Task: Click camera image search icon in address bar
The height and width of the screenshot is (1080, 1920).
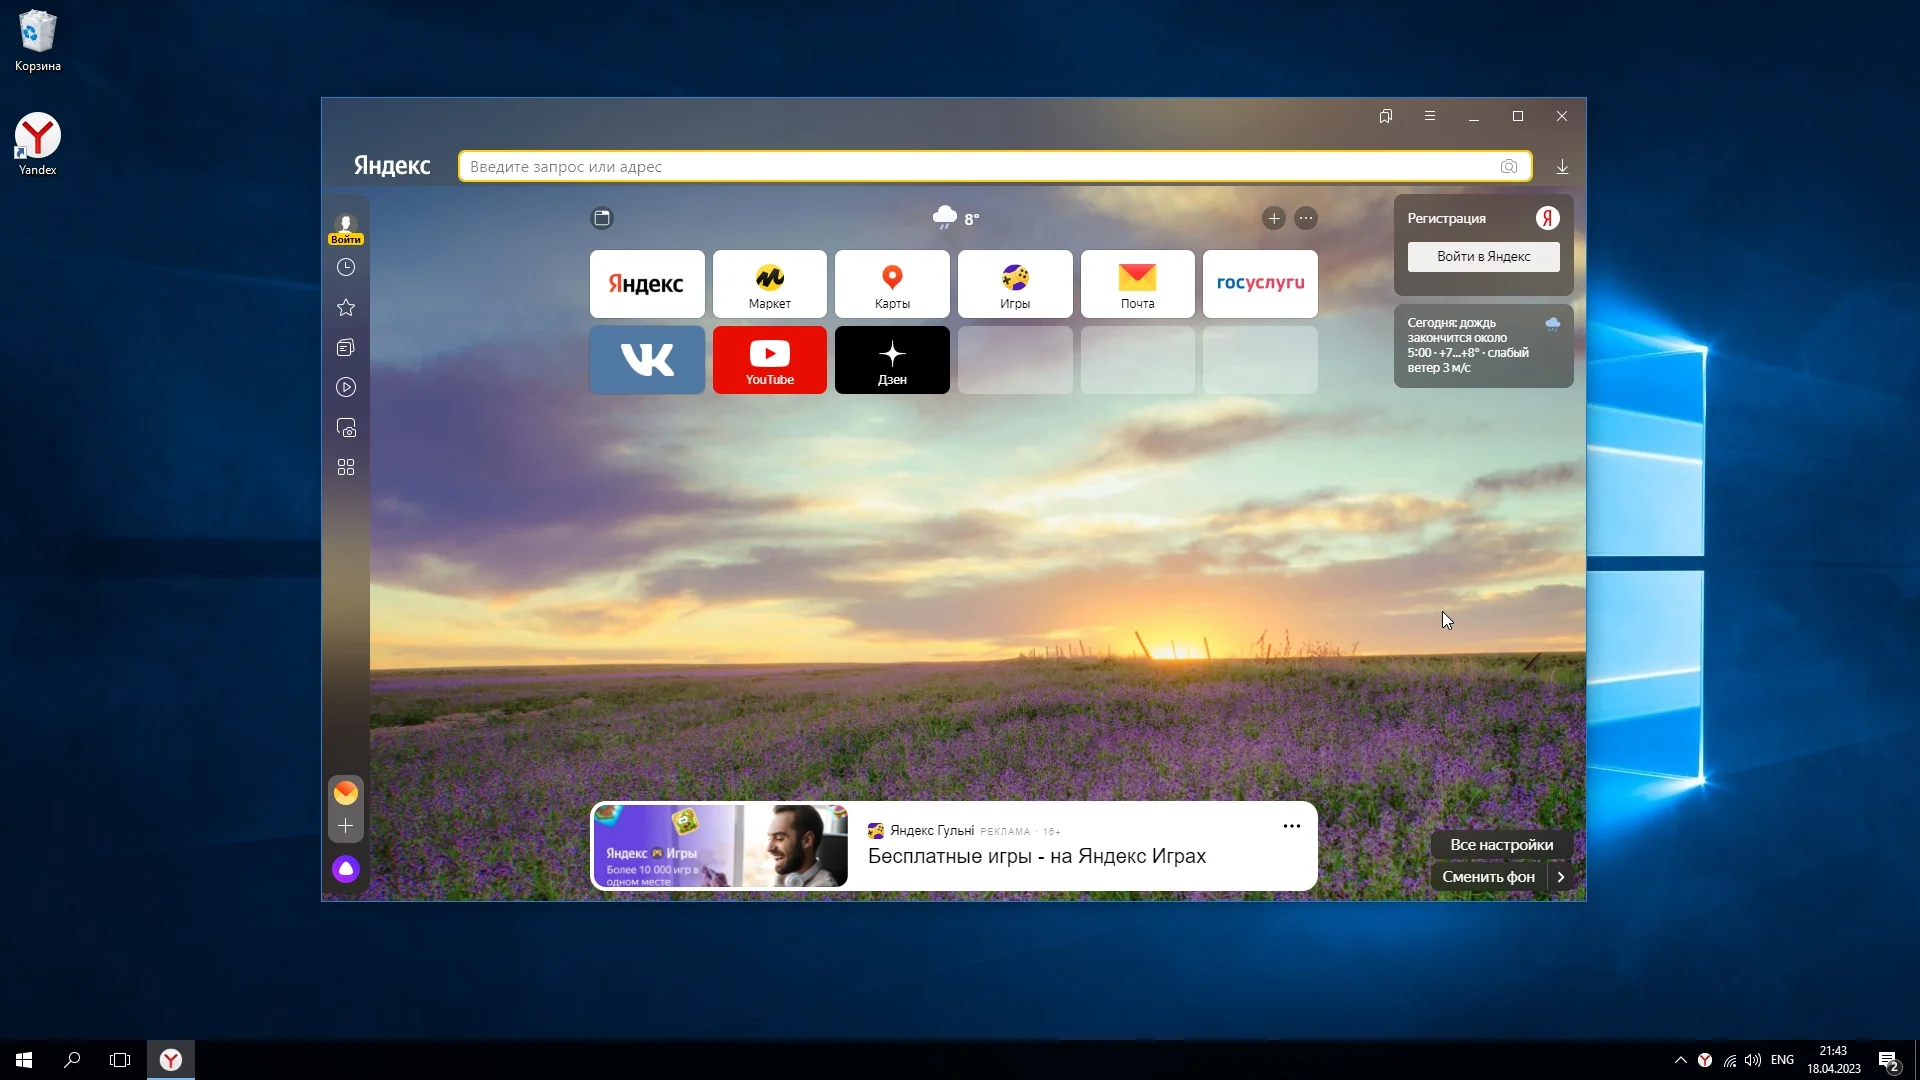Action: coord(1509,167)
